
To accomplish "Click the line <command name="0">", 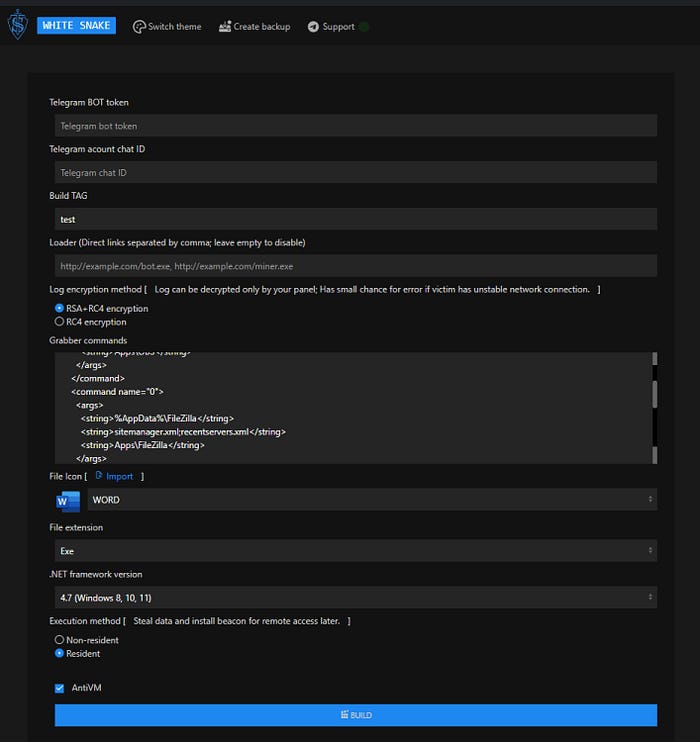I will point(117,392).
